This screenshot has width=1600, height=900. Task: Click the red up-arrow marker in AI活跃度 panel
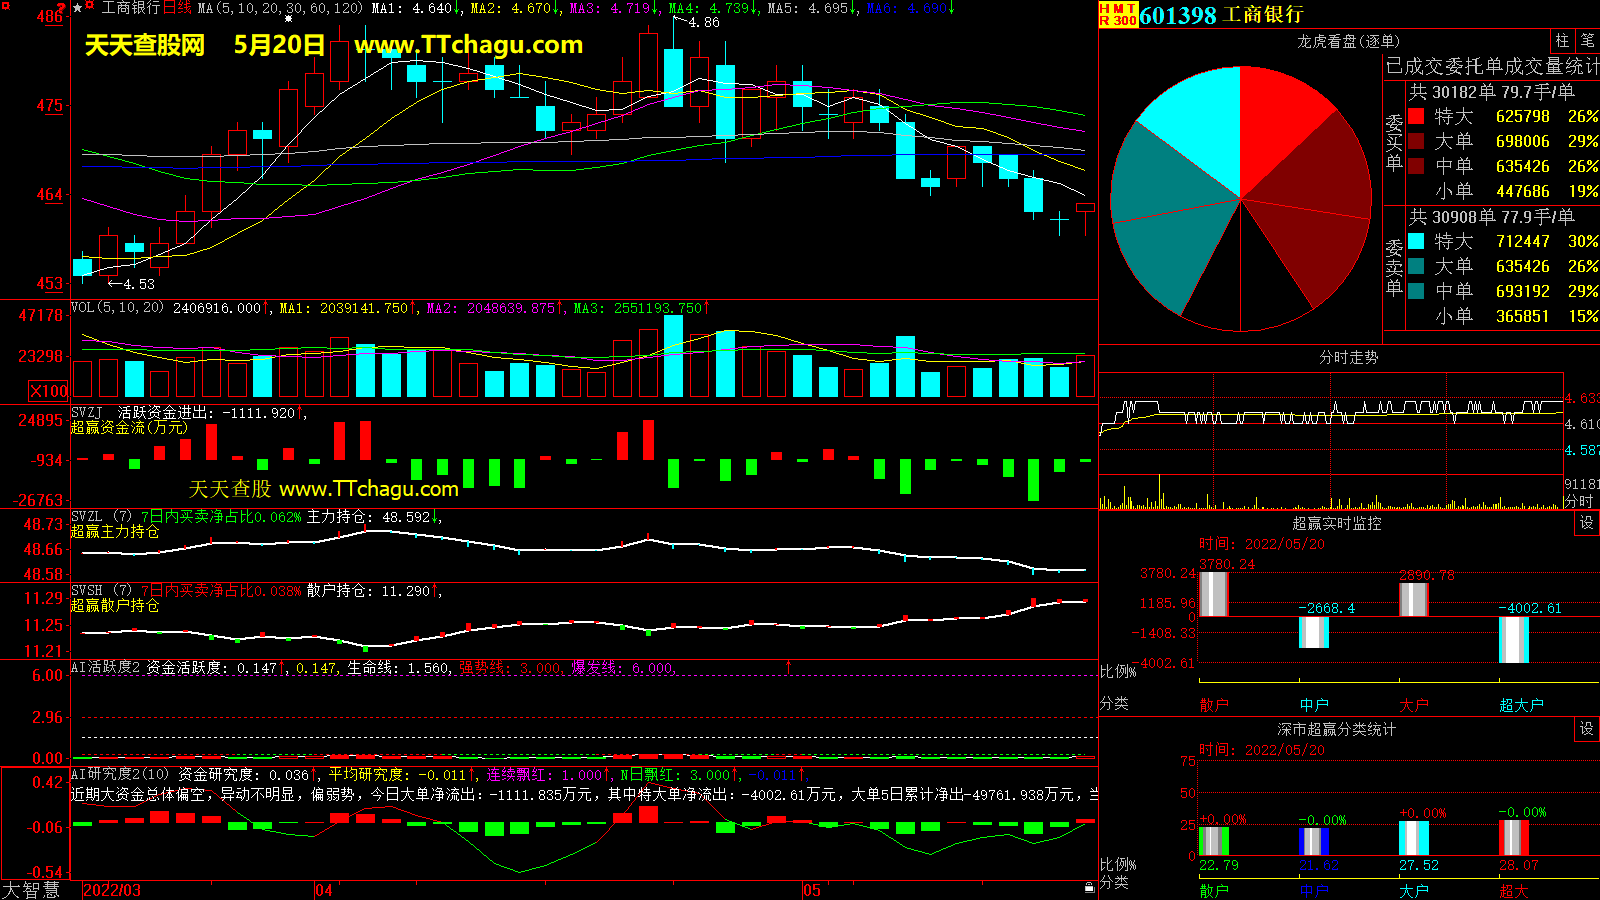(x=788, y=666)
